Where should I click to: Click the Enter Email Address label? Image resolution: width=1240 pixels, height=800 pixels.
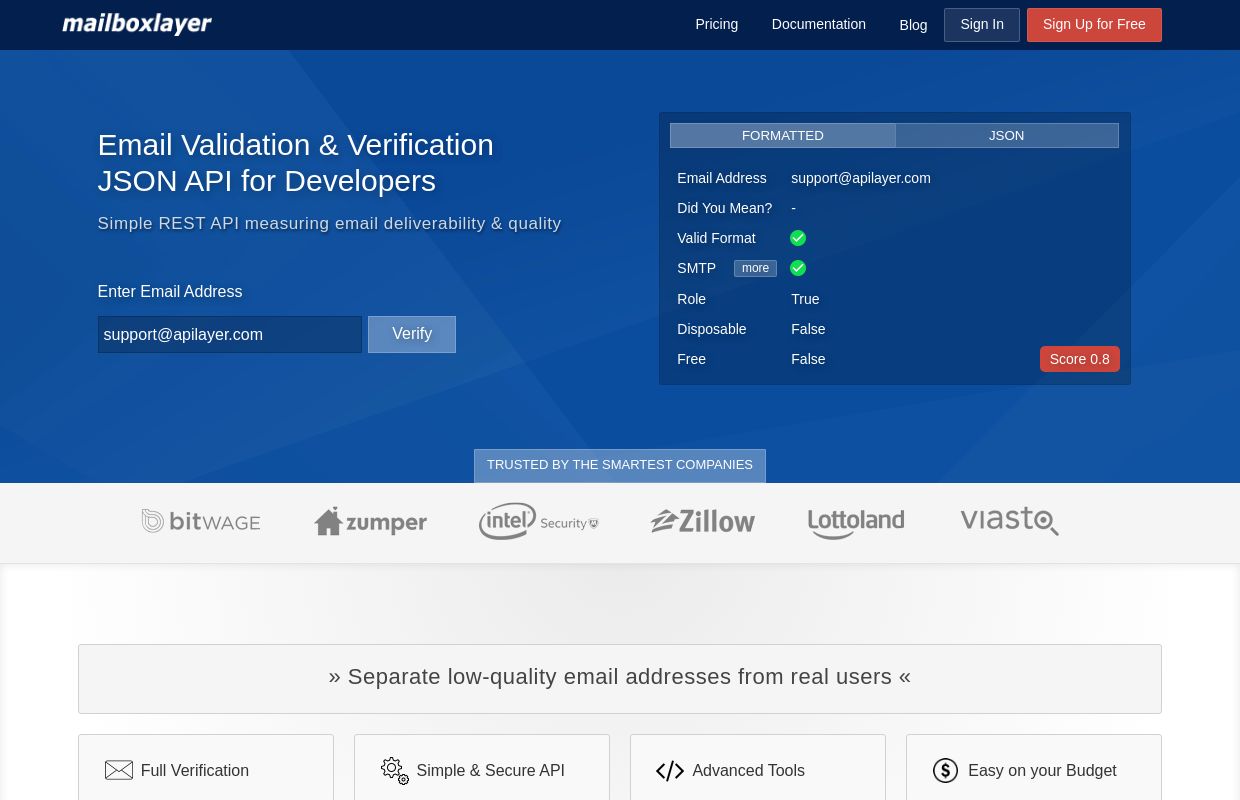click(170, 292)
